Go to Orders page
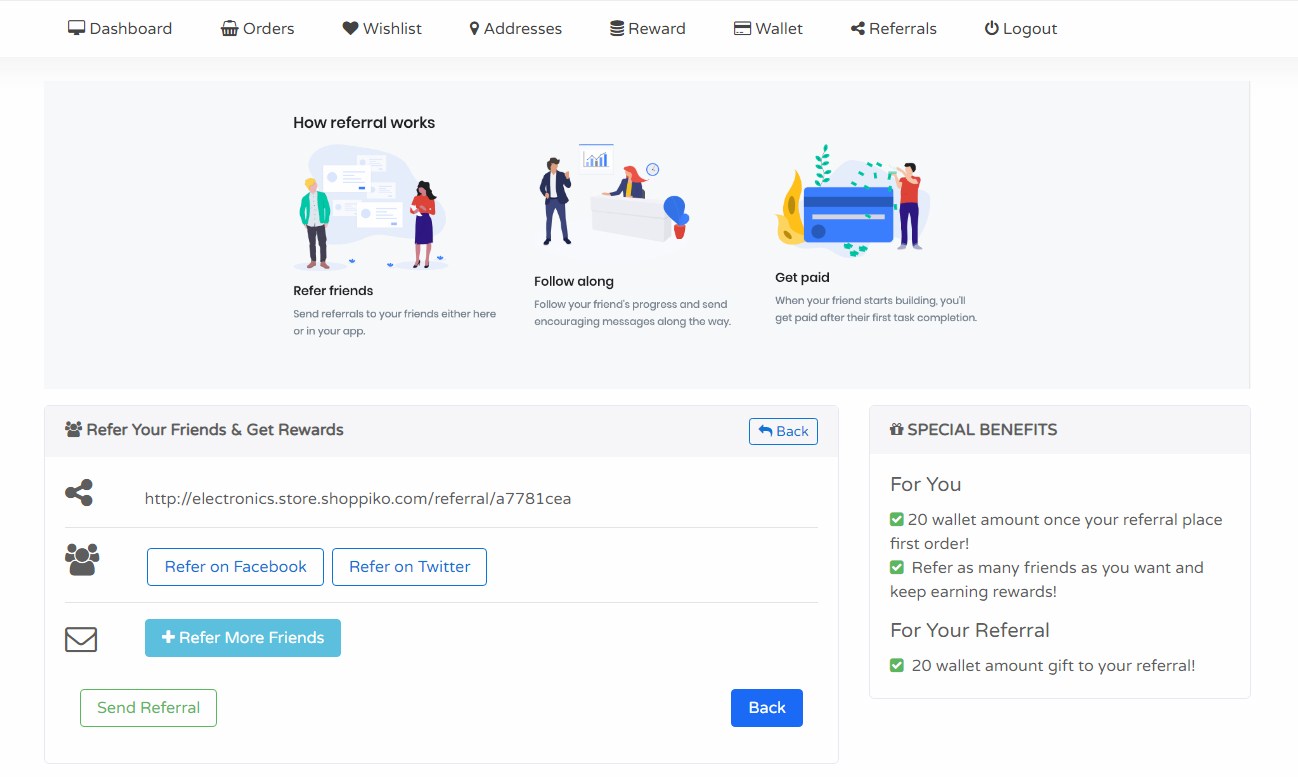Image resolution: width=1298 pixels, height=777 pixels. click(x=258, y=29)
